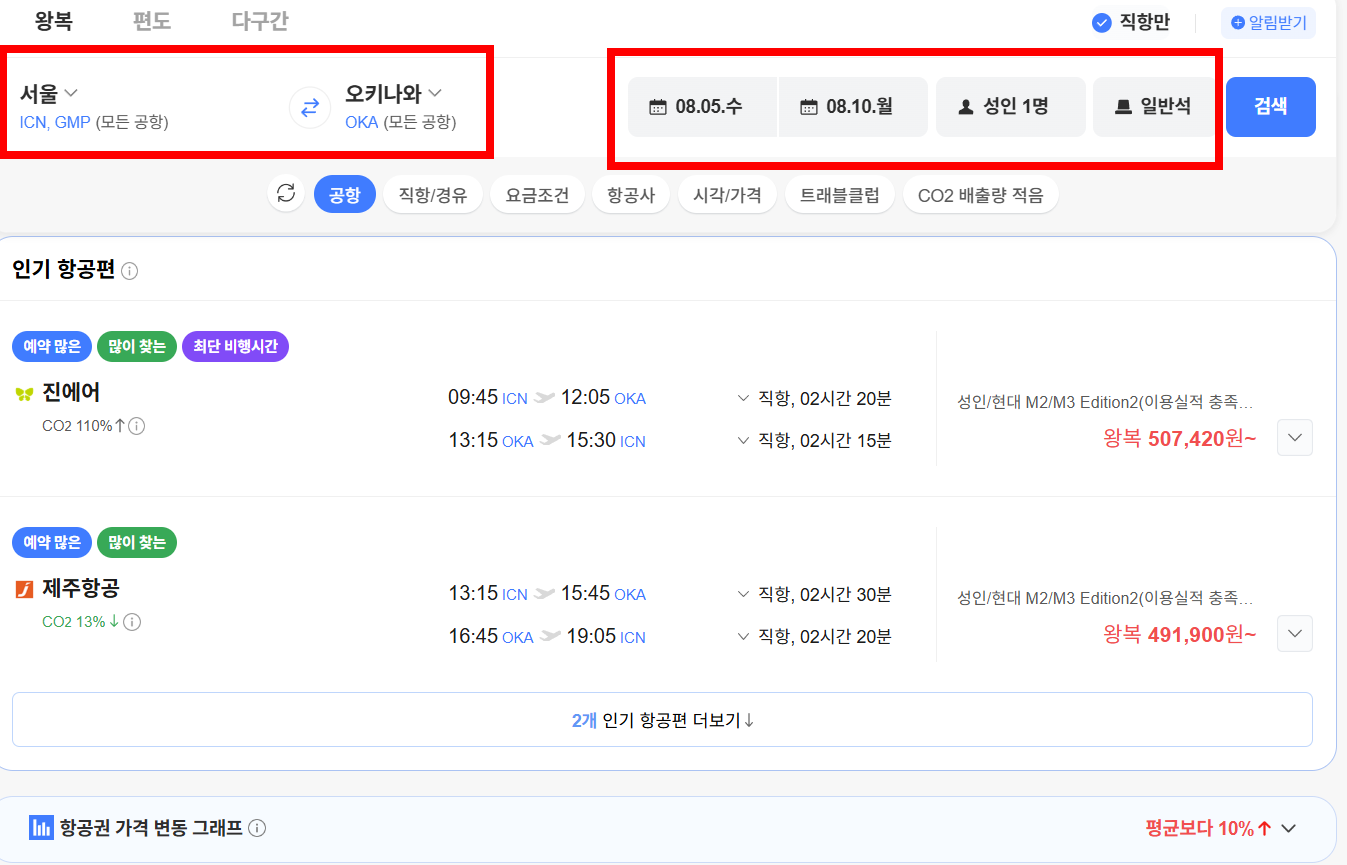Image resolution: width=1347 pixels, height=865 pixels.
Task: Open the 항공사 filter
Action: tap(631, 194)
